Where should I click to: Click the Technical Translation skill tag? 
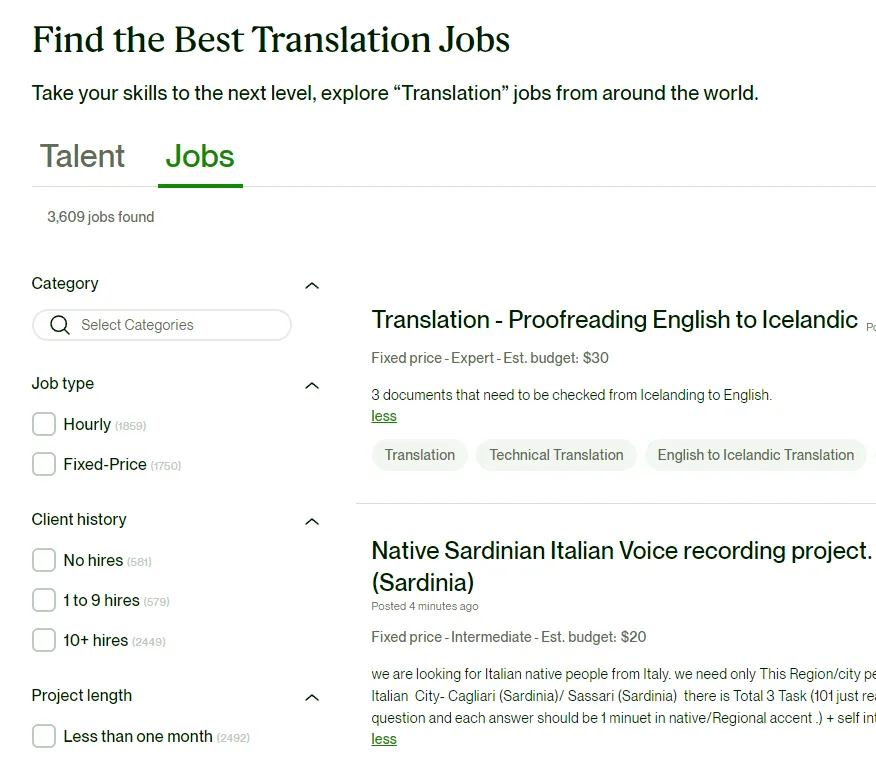tap(556, 455)
